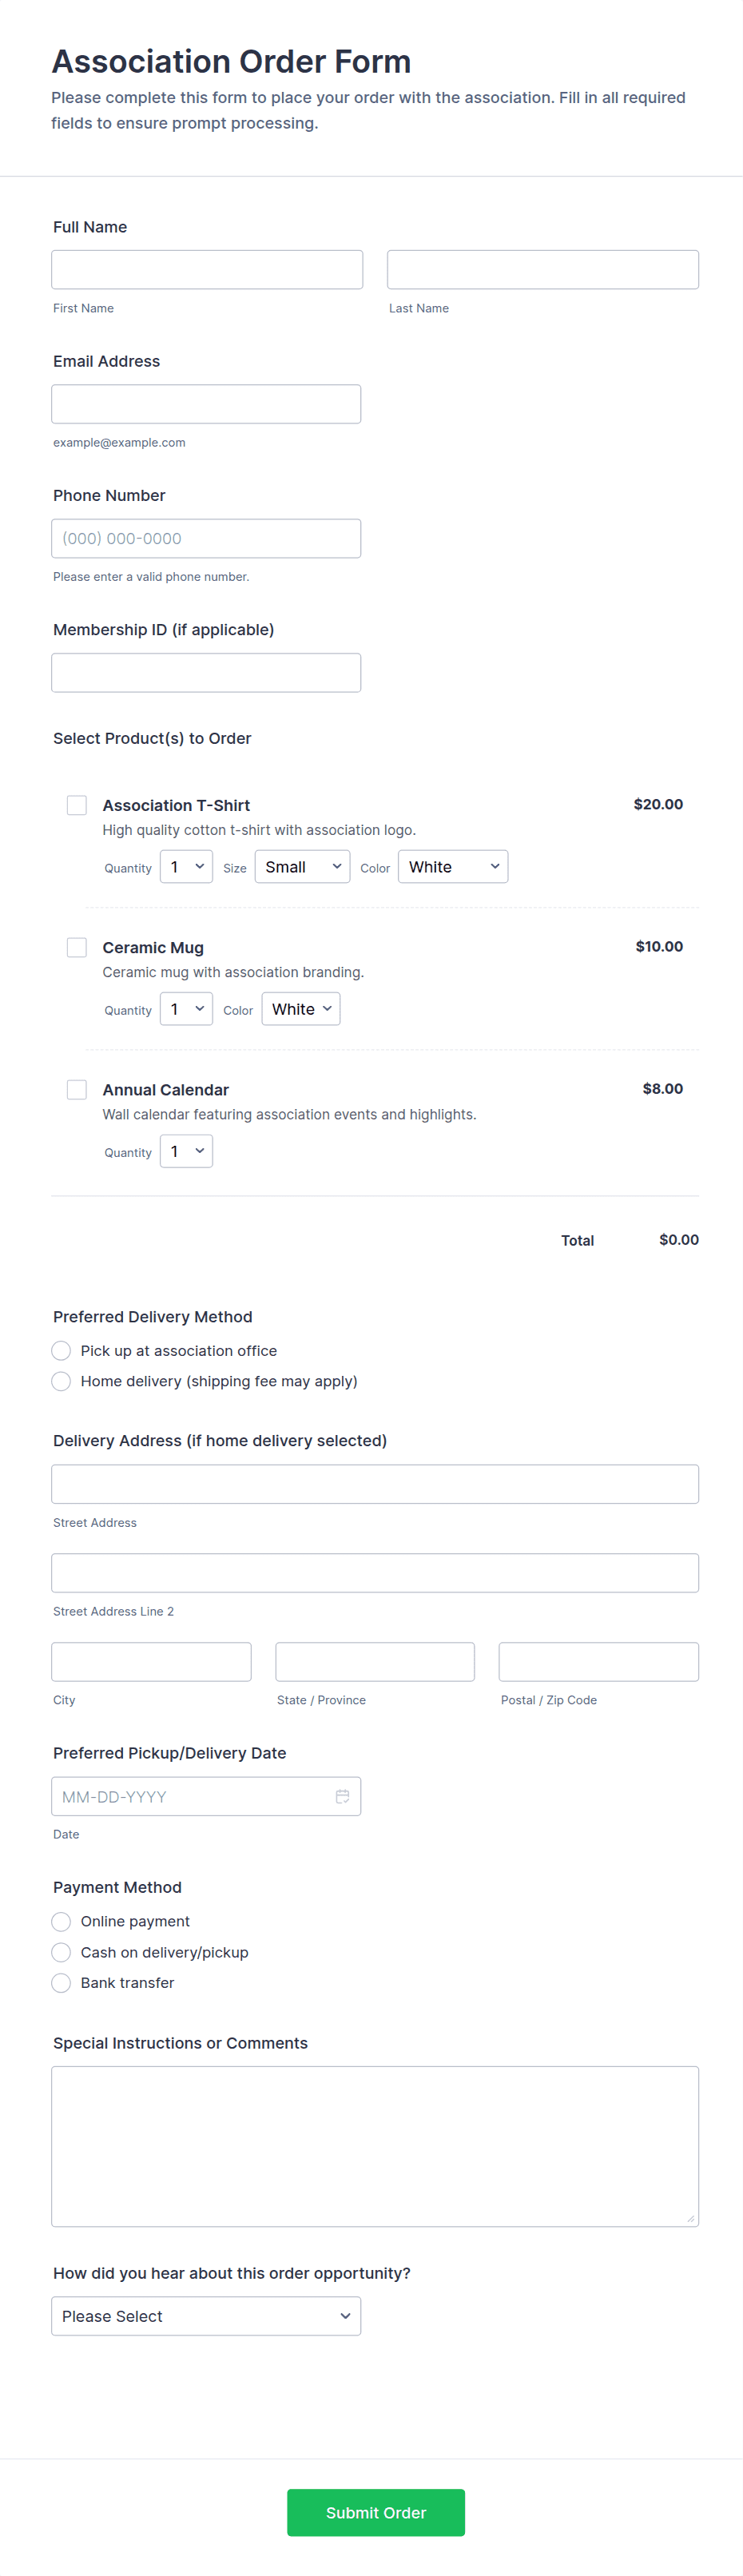743x2576 pixels.
Task: Open the T-Shirt Size dropdown
Action: tap(302, 867)
